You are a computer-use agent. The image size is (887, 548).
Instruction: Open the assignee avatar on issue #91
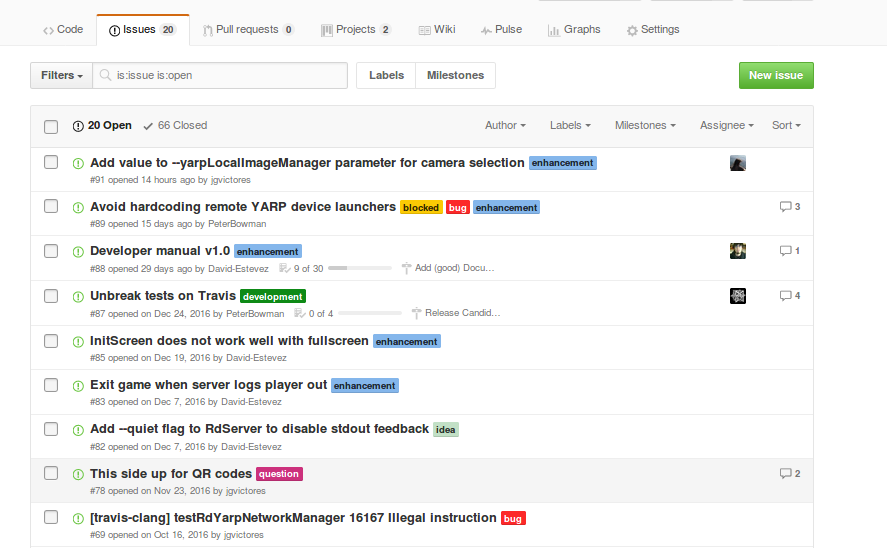(x=738, y=164)
